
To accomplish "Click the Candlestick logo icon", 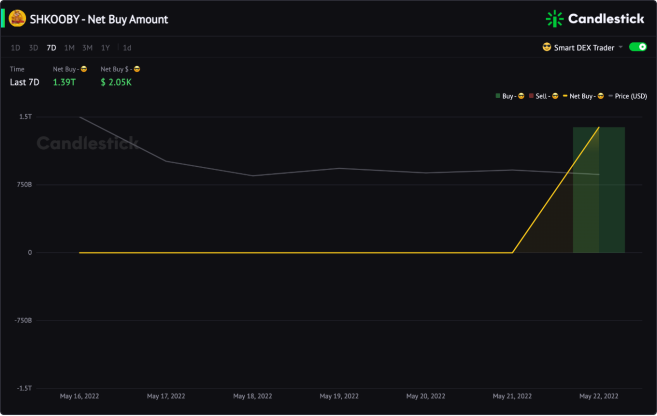I will tap(554, 19).
